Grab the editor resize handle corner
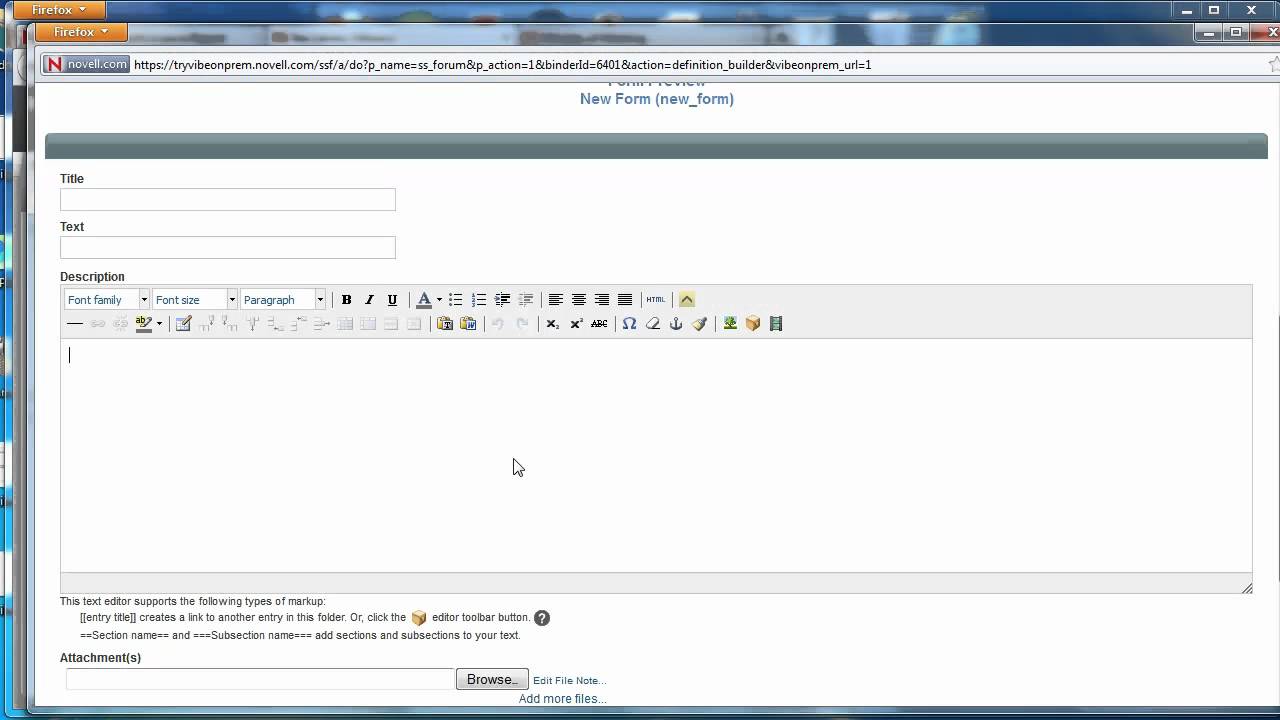 1246,587
